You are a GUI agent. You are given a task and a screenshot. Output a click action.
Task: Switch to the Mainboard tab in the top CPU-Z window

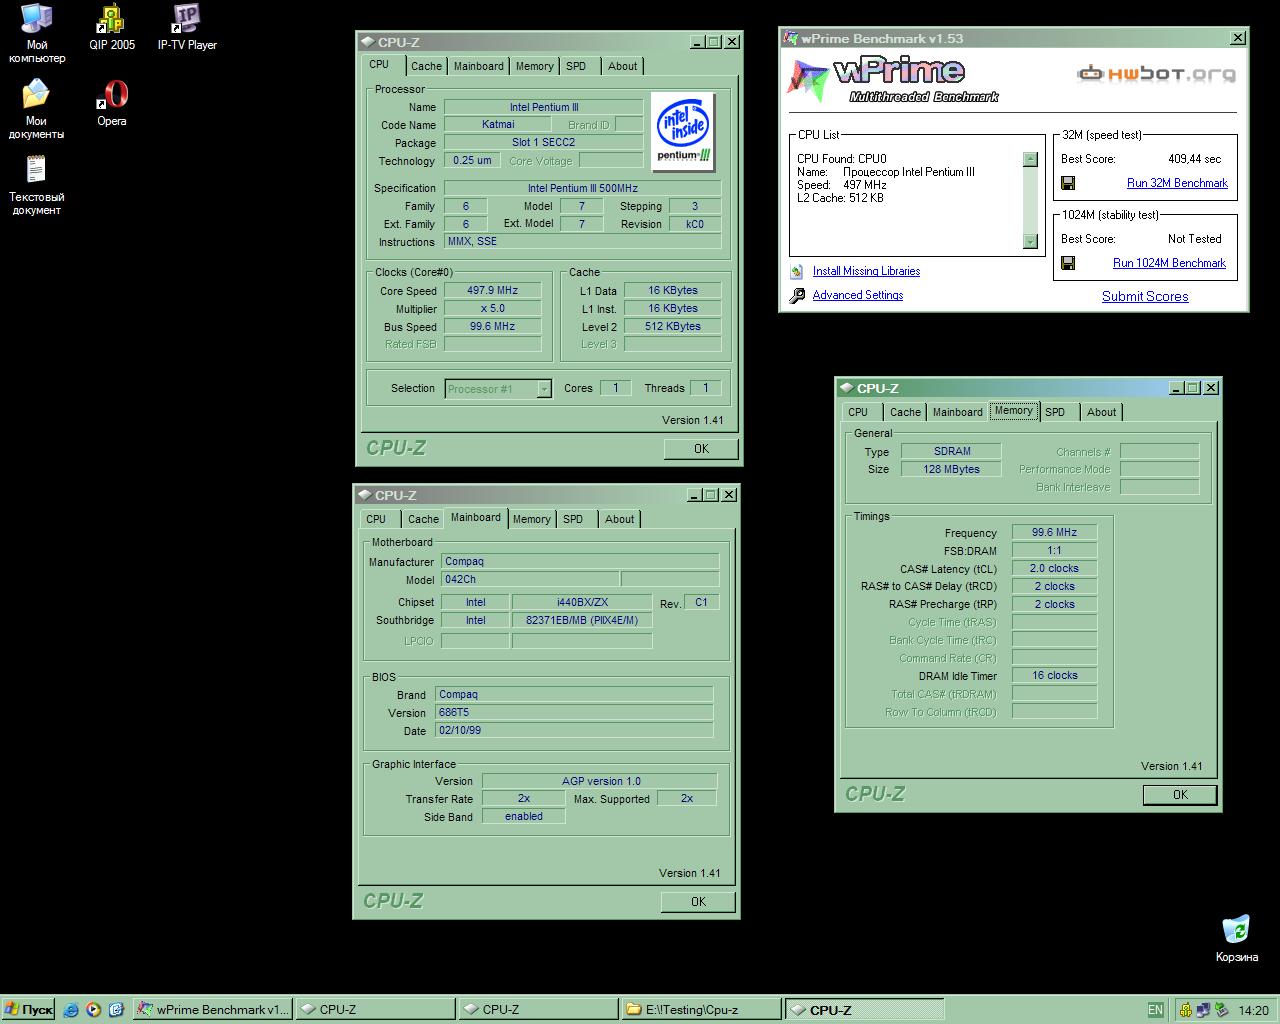coord(479,66)
